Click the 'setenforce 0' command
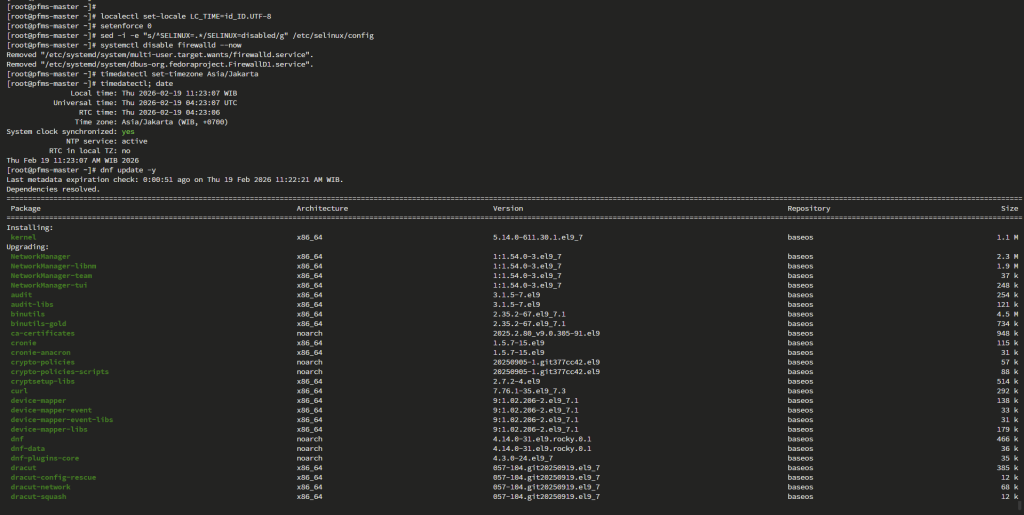The image size is (1024, 515). click(125, 26)
